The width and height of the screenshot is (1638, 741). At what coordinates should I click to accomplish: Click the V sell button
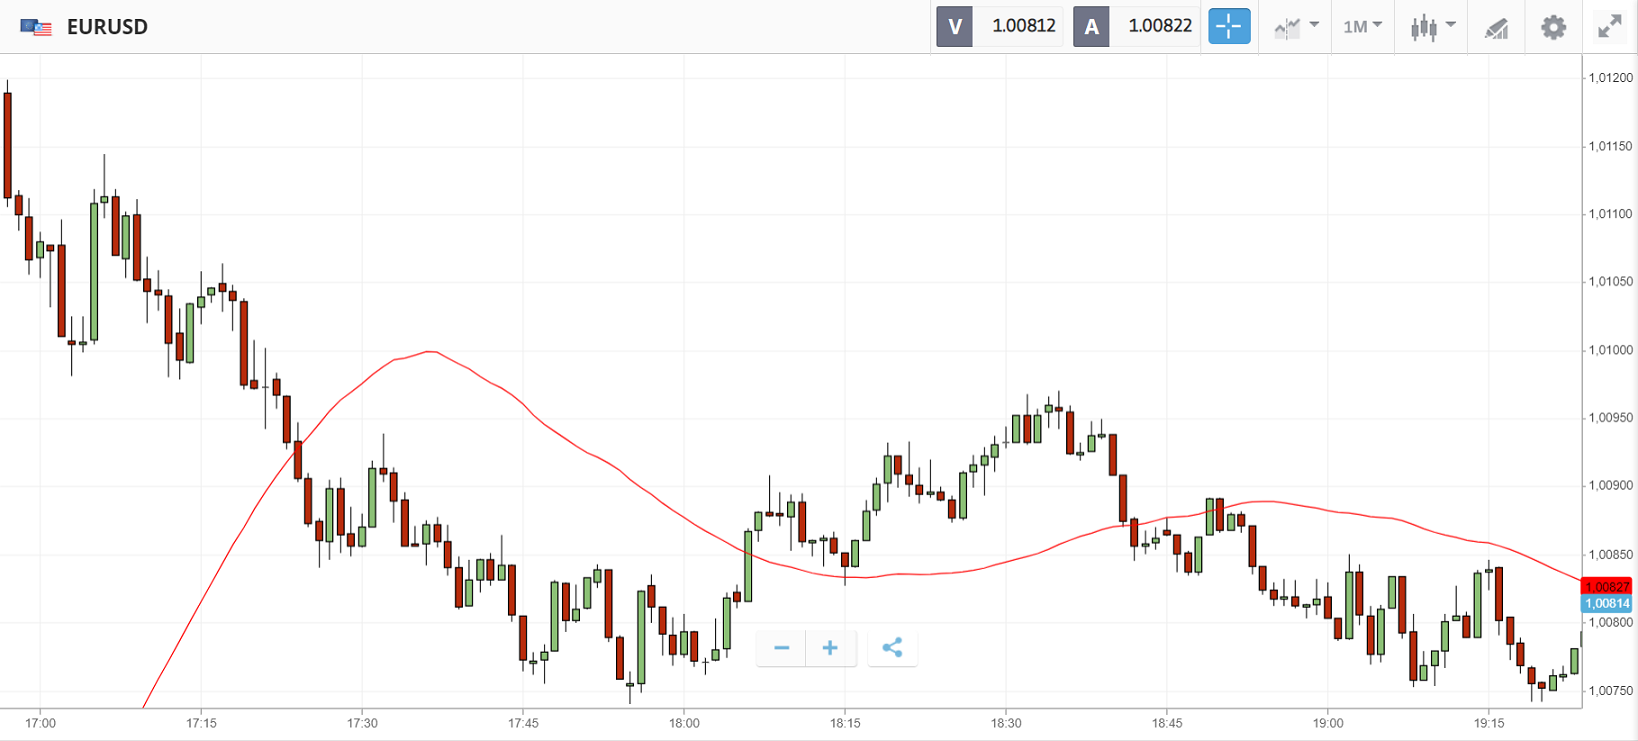click(954, 26)
